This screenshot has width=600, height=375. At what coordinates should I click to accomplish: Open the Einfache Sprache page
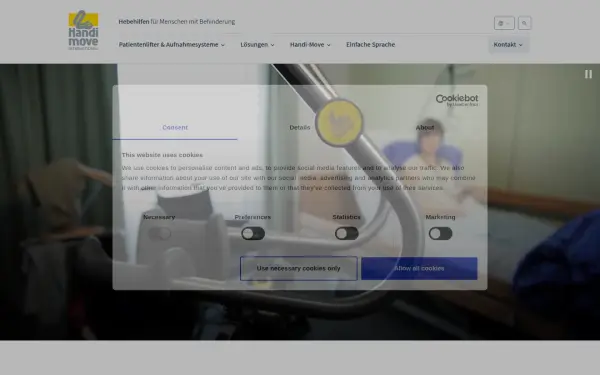click(x=370, y=45)
